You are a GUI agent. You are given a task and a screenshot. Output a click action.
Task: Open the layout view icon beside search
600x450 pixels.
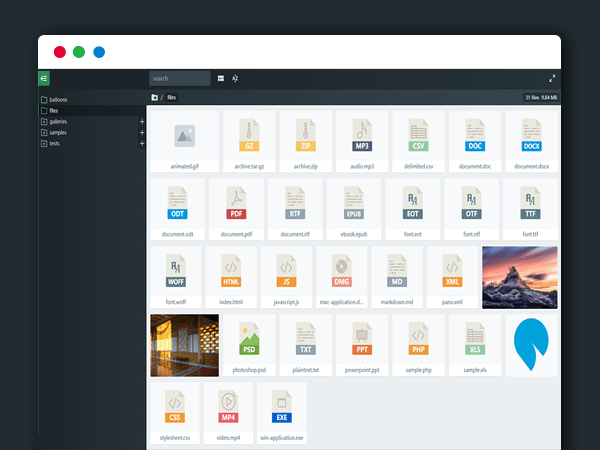221,78
